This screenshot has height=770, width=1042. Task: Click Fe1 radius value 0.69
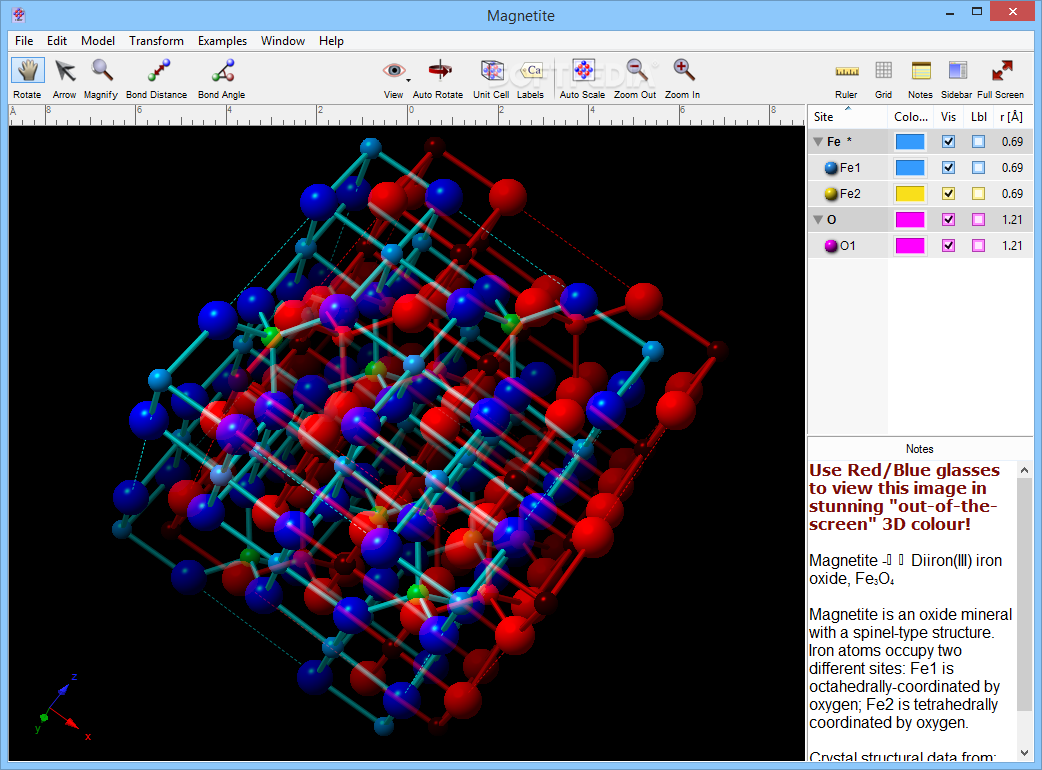pyautogui.click(x=1012, y=167)
